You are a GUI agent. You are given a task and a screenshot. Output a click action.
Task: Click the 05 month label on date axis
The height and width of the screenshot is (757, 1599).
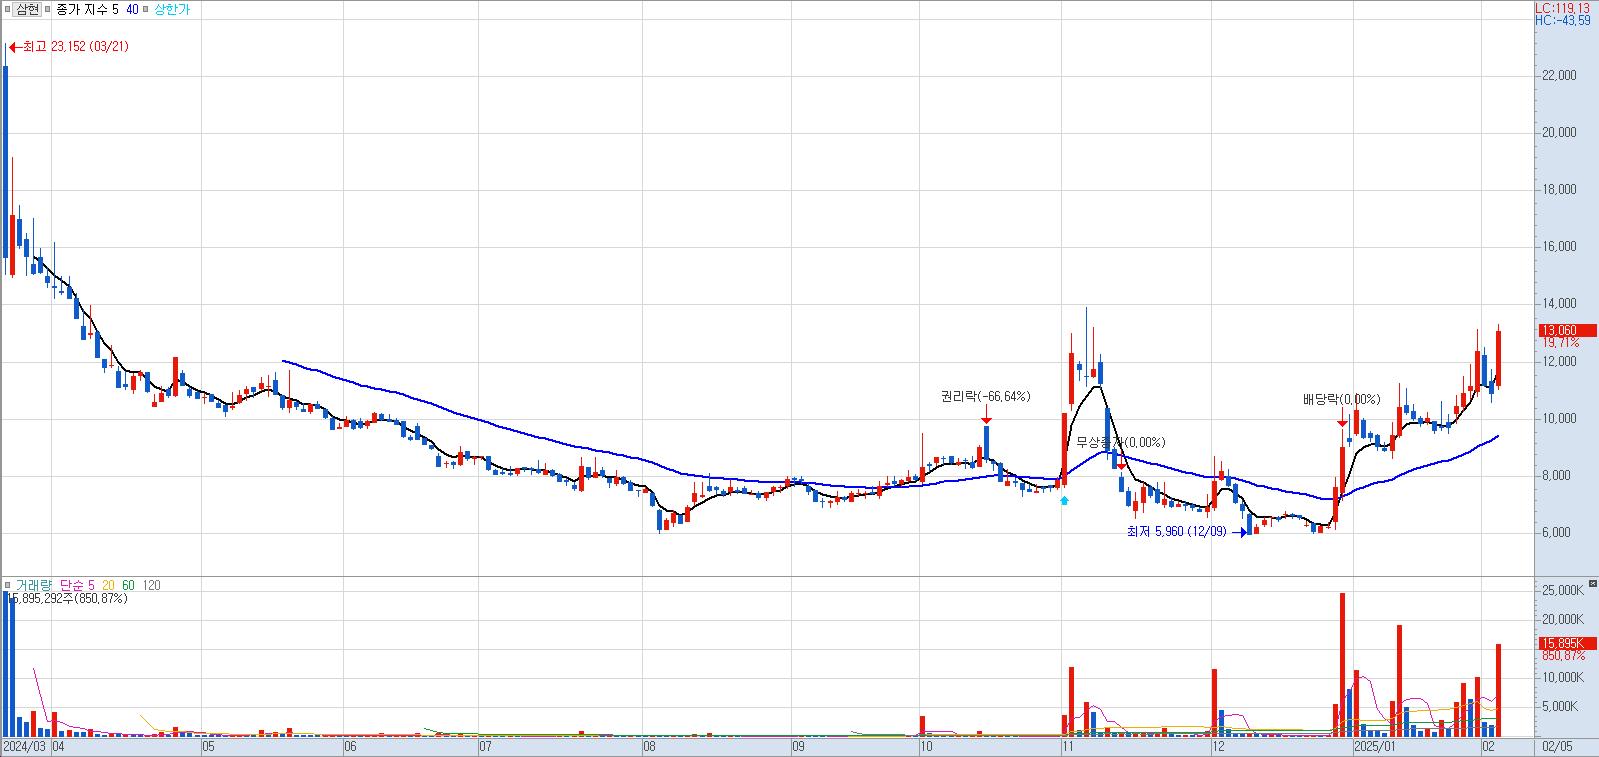click(x=208, y=746)
